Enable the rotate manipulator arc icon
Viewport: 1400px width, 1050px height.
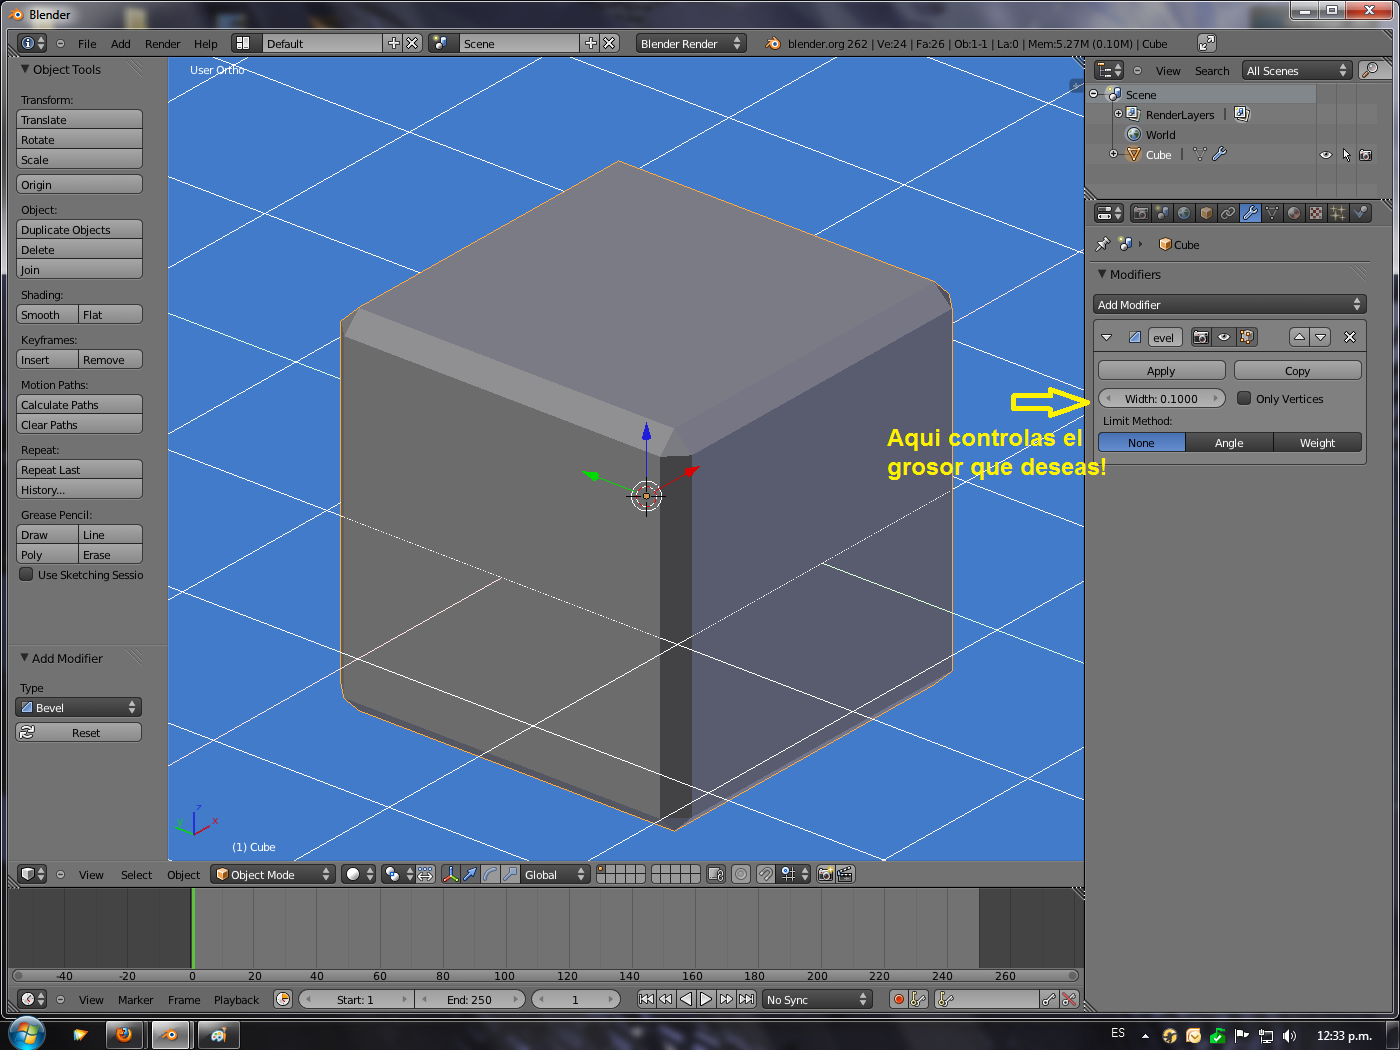[490, 874]
